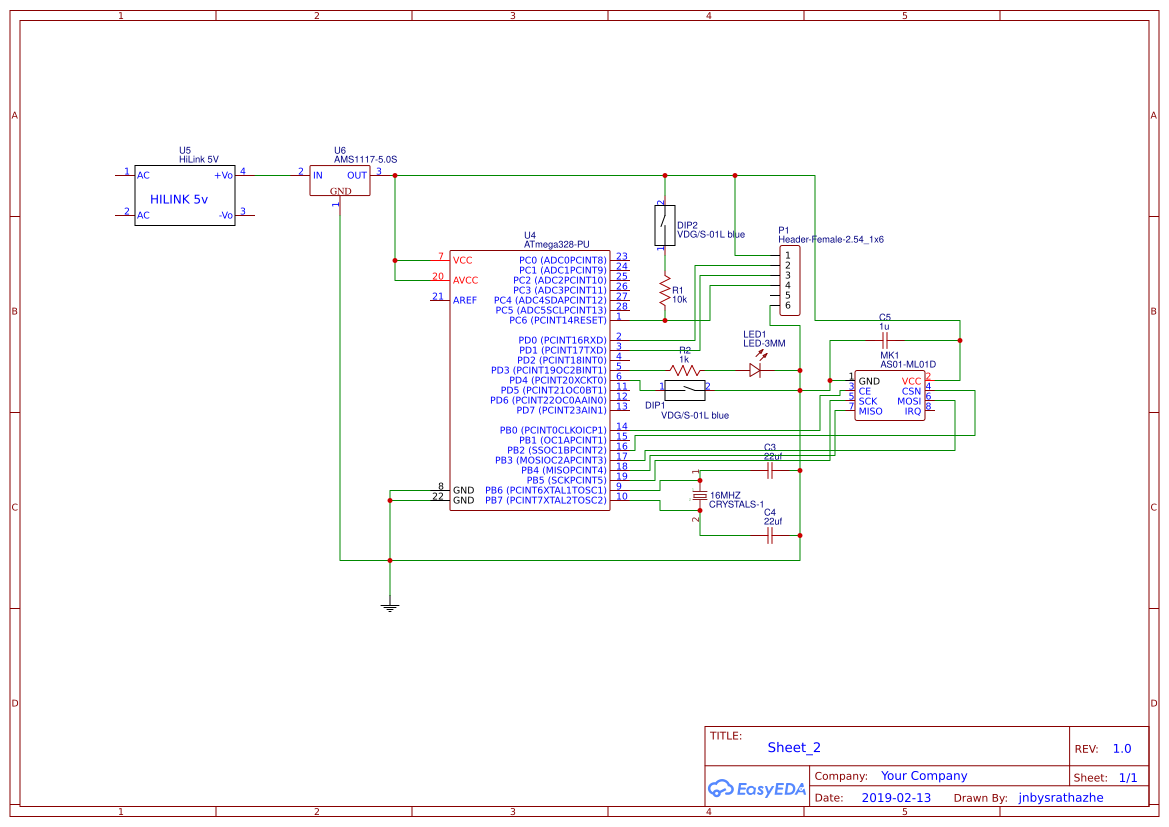
Task: Select the ATmega328-PU microcontroller symbol
Action: [x=530, y=380]
